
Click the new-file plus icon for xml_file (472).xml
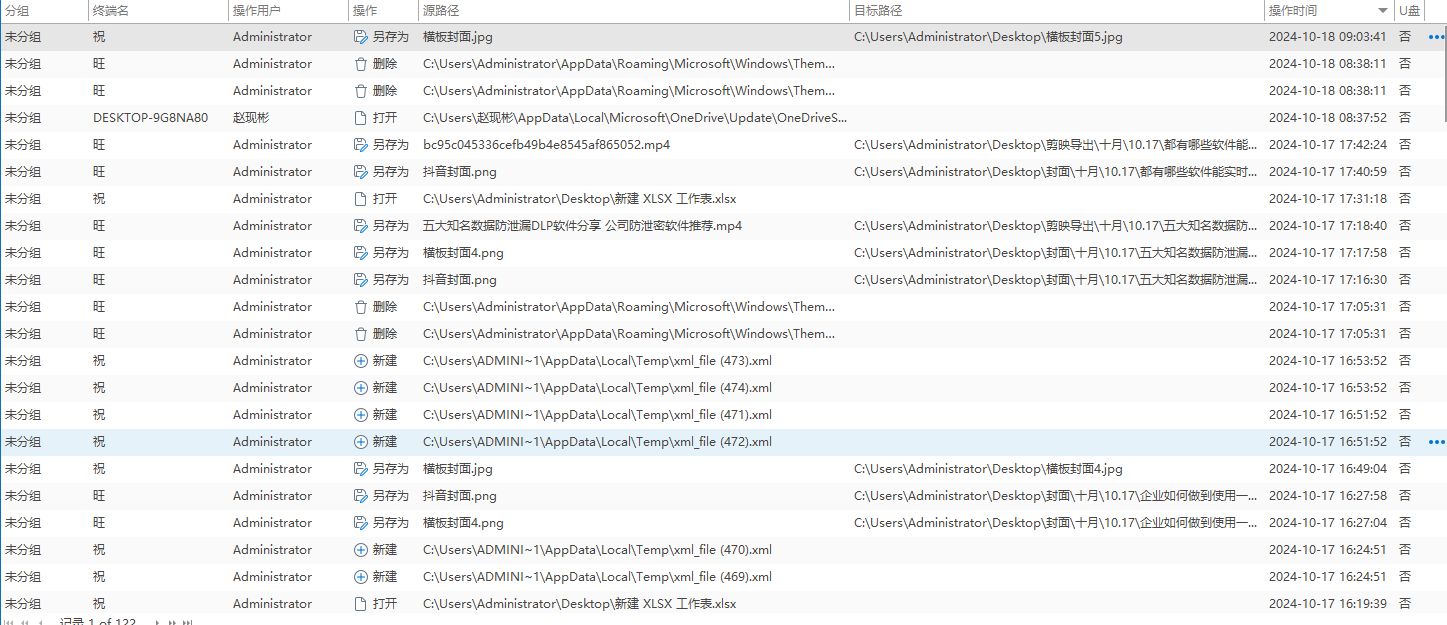pos(361,442)
